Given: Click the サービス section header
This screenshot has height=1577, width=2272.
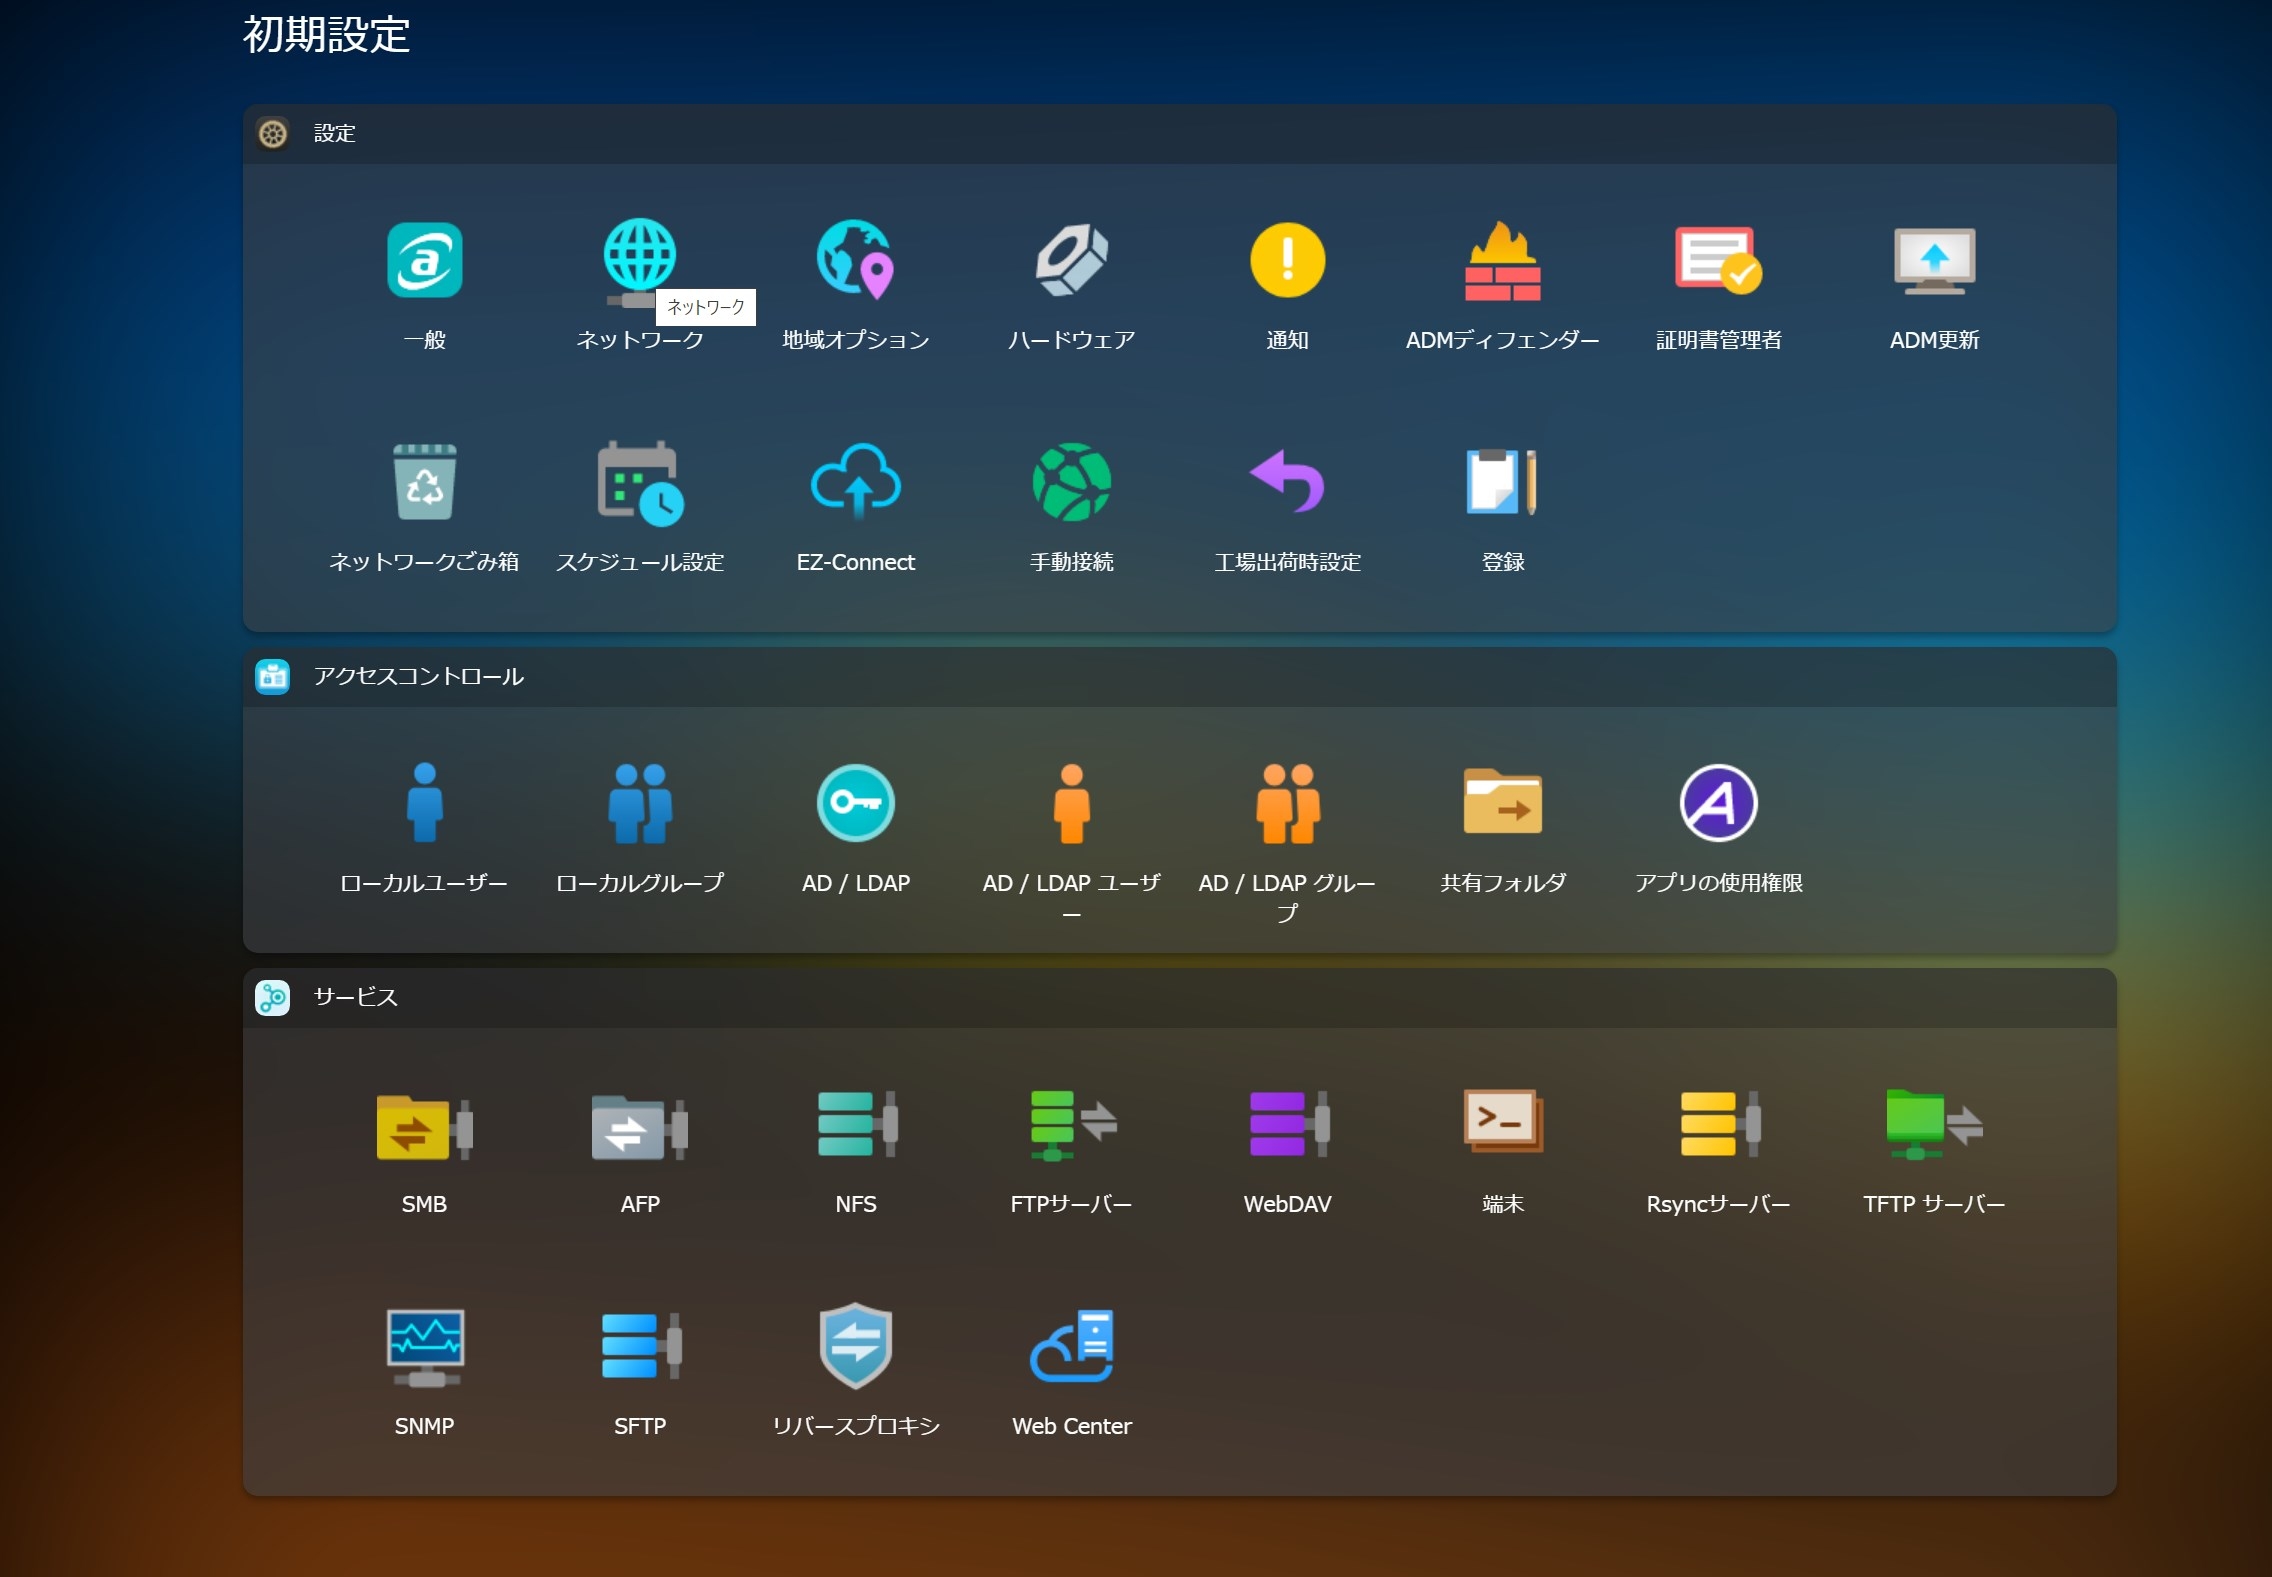Looking at the screenshot, I should tap(355, 998).
